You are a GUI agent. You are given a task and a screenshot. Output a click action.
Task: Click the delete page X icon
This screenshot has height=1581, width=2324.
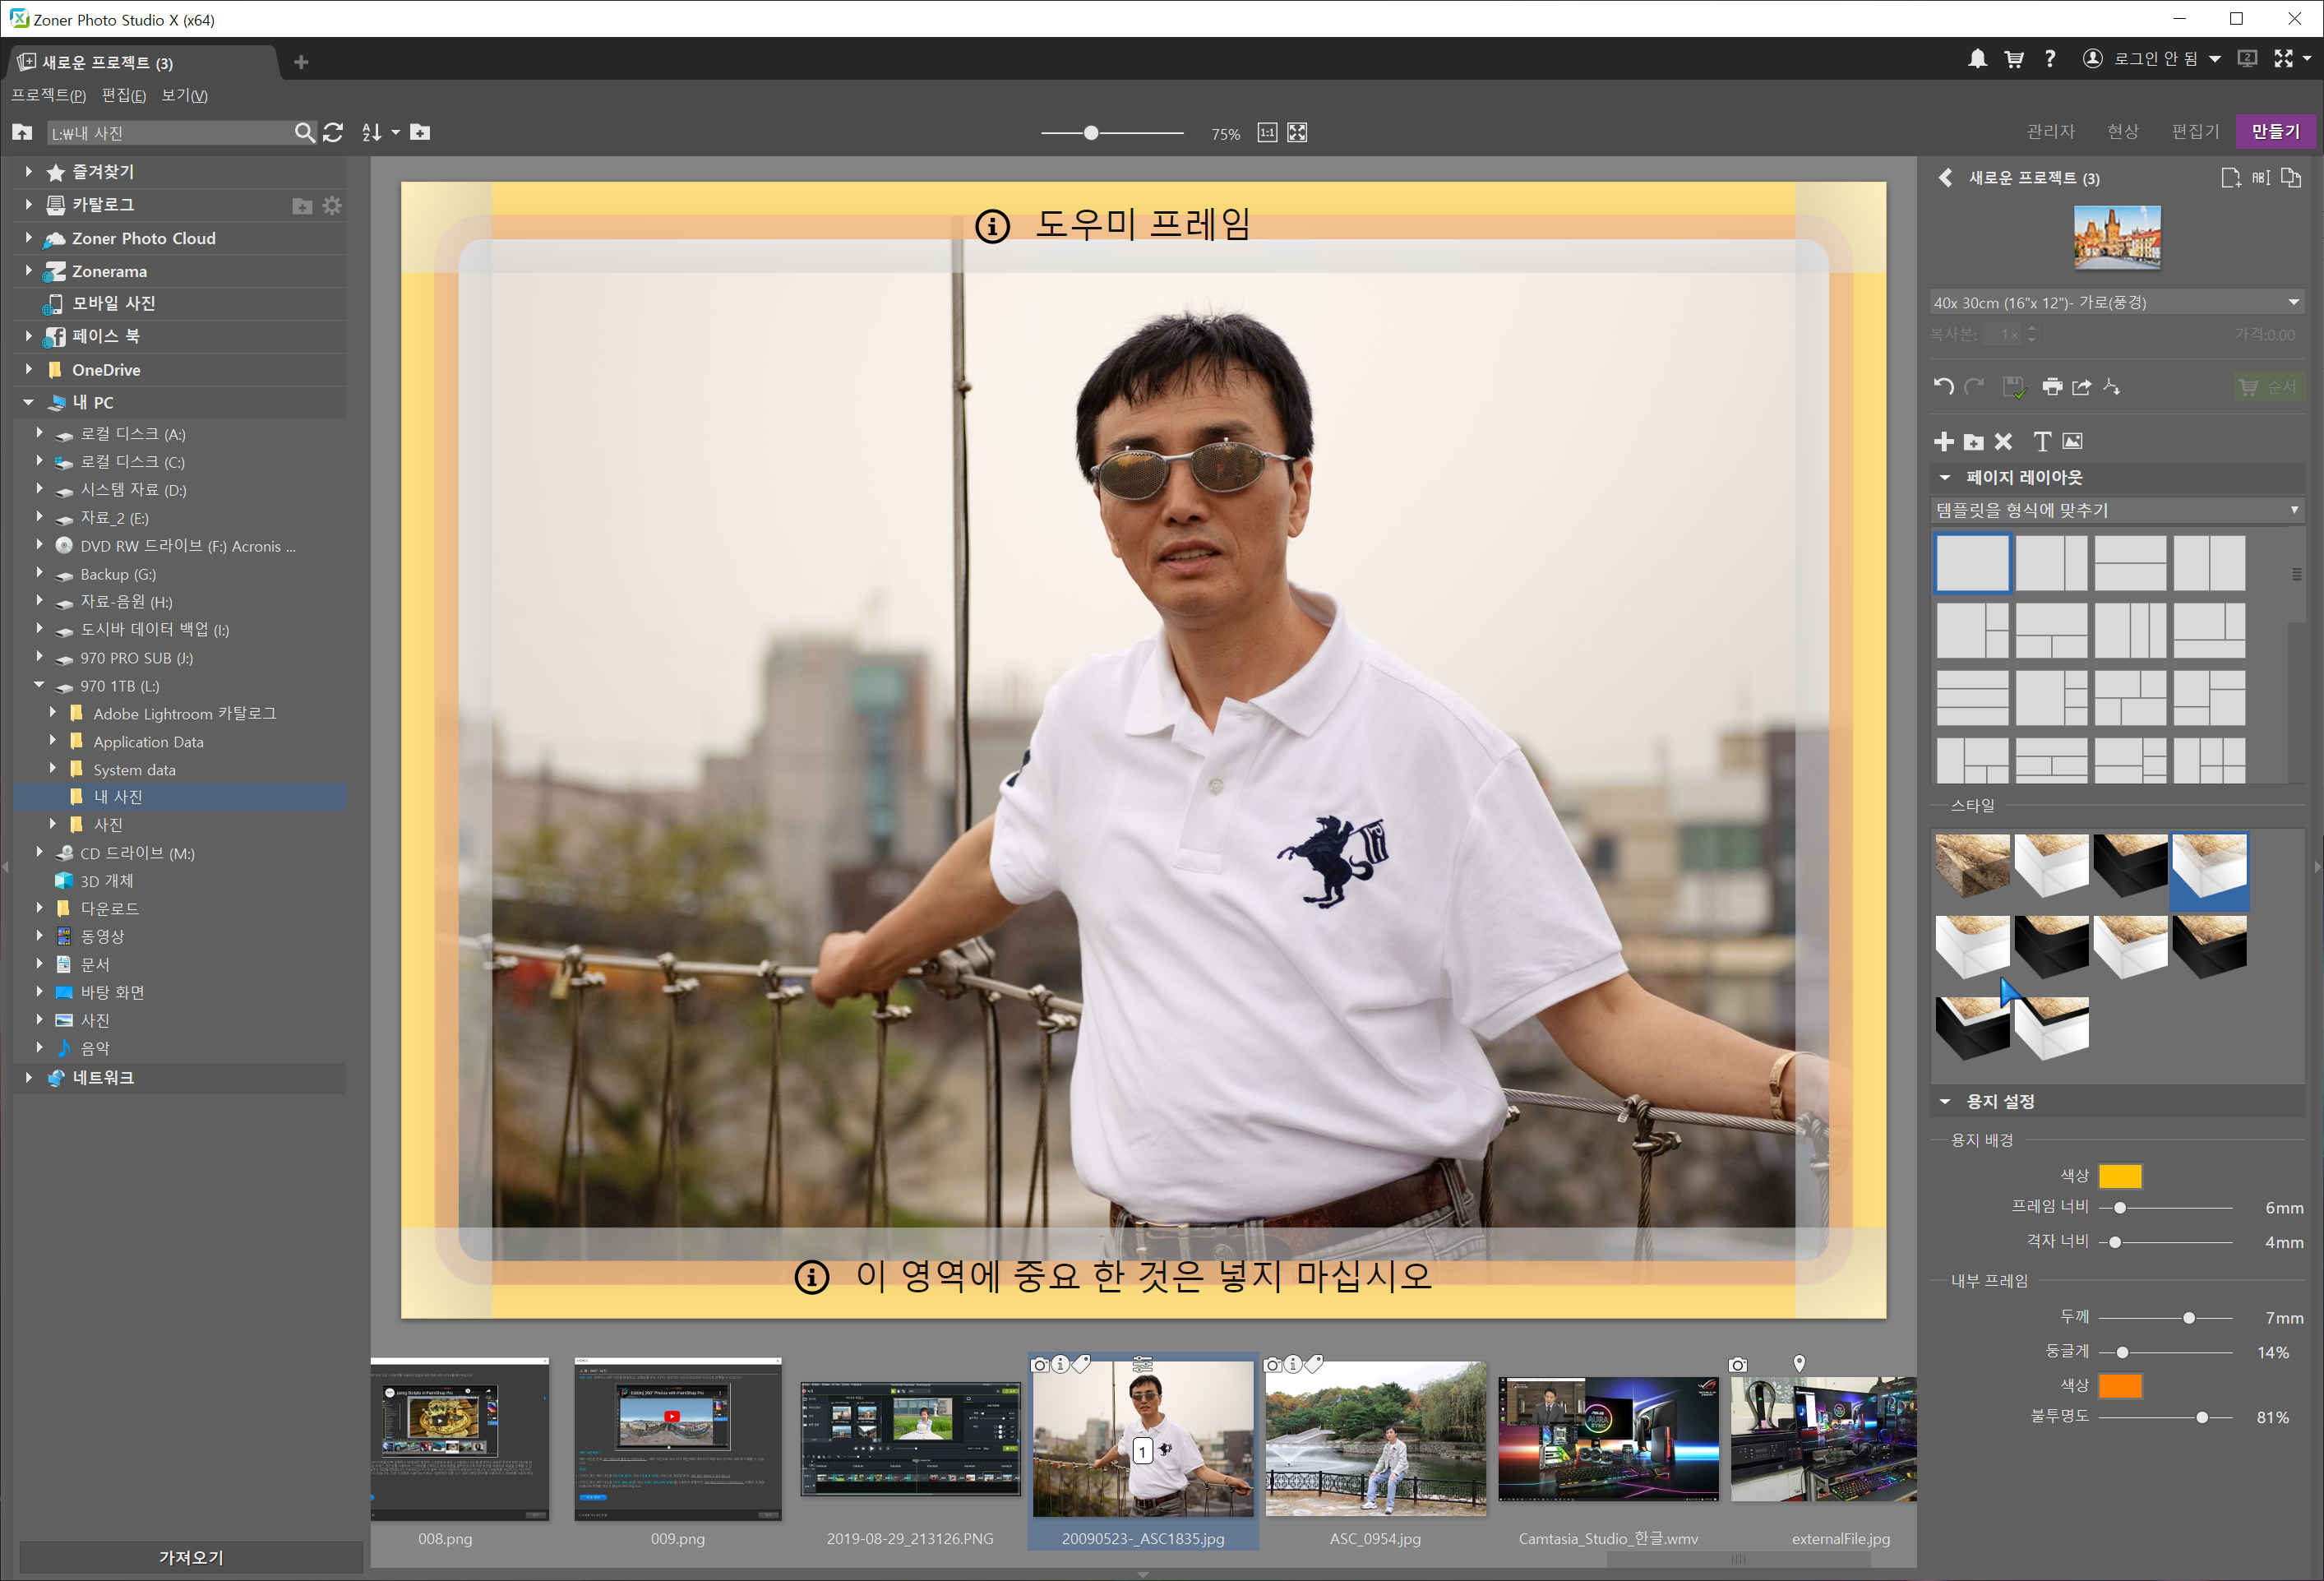coord(2003,441)
